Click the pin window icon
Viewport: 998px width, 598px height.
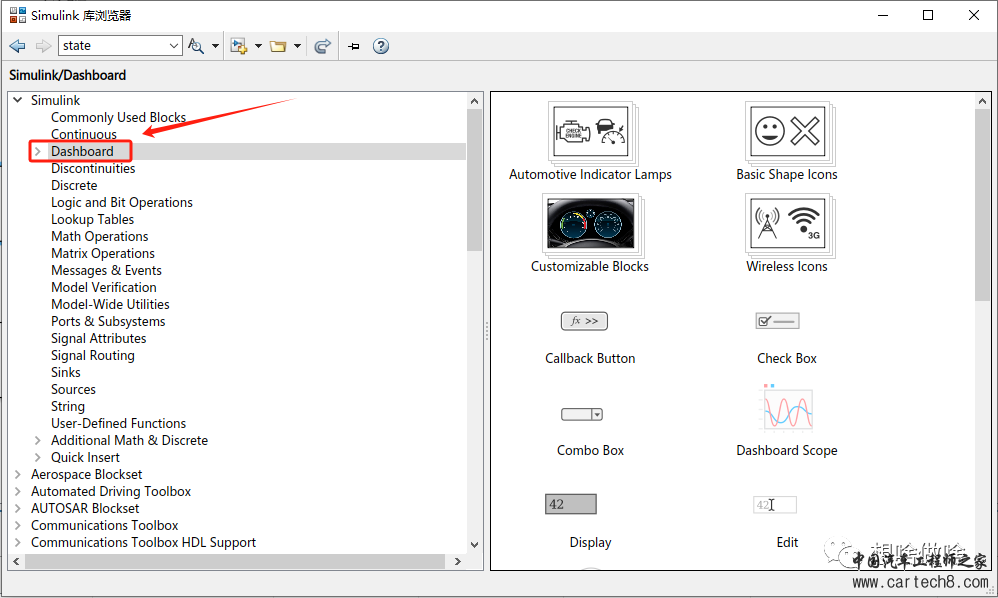click(x=354, y=46)
